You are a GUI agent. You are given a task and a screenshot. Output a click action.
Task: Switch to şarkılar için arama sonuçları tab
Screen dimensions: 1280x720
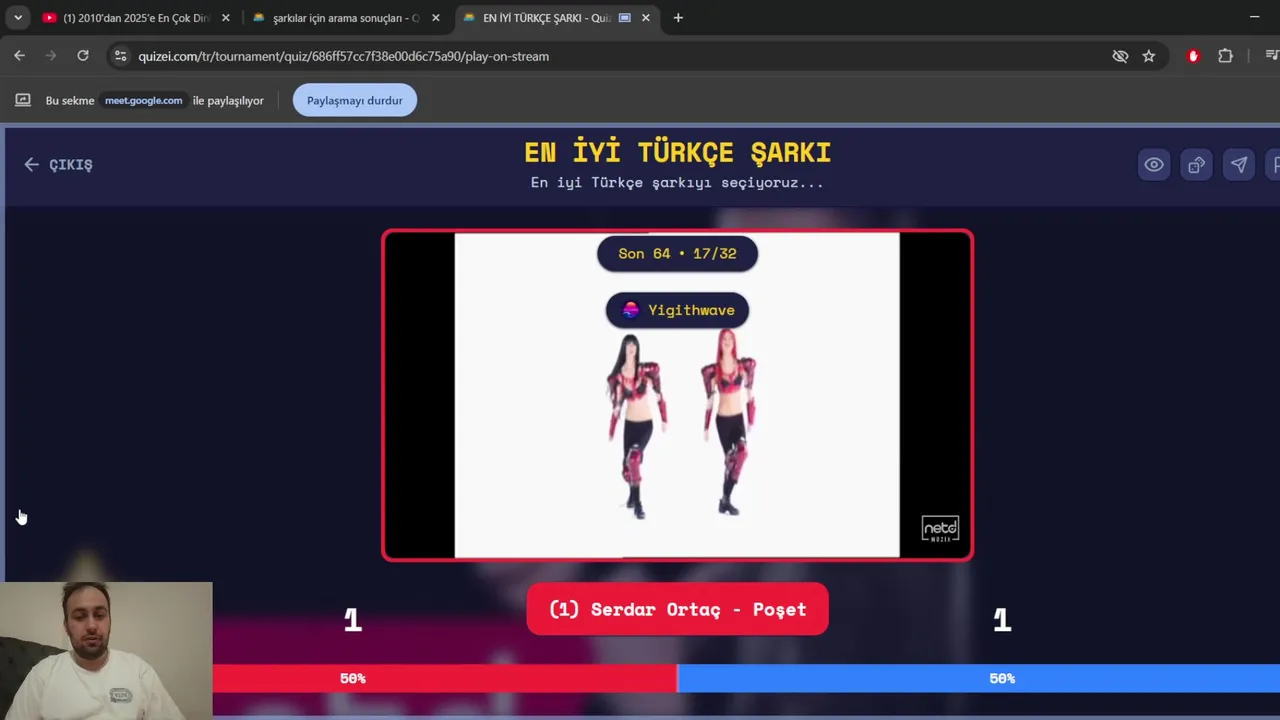347,18
